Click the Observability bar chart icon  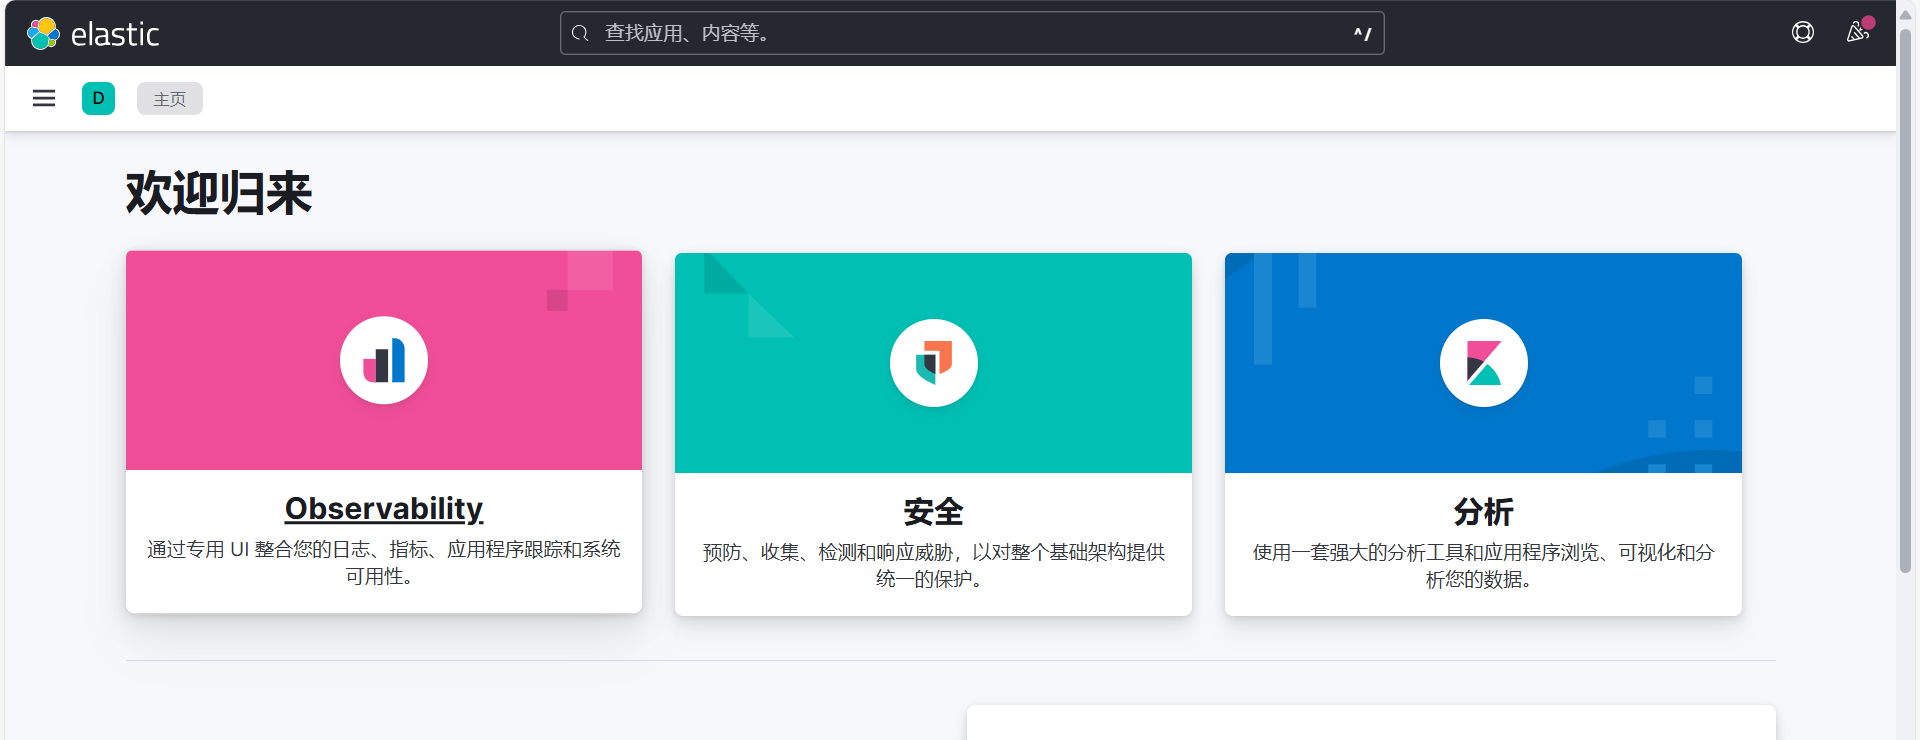coord(384,360)
